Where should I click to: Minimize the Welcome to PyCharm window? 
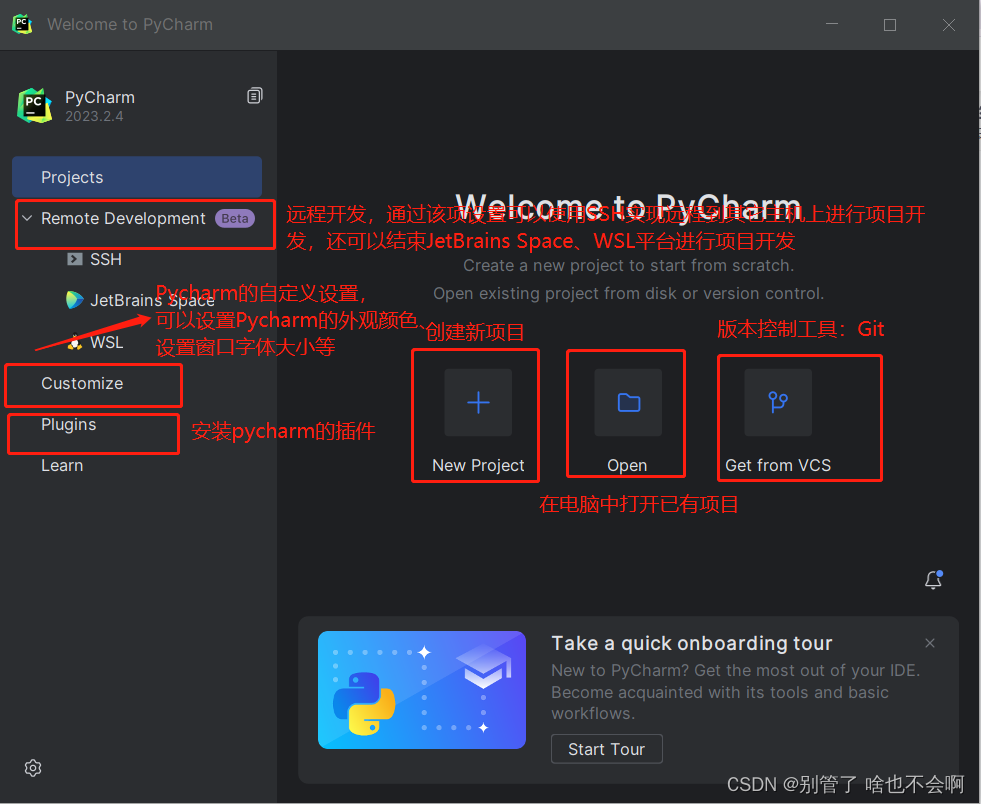[x=831, y=24]
